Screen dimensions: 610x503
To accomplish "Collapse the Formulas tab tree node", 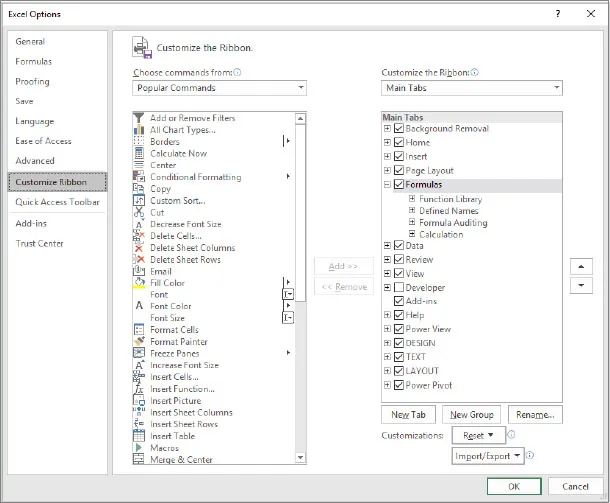I will point(387,185).
